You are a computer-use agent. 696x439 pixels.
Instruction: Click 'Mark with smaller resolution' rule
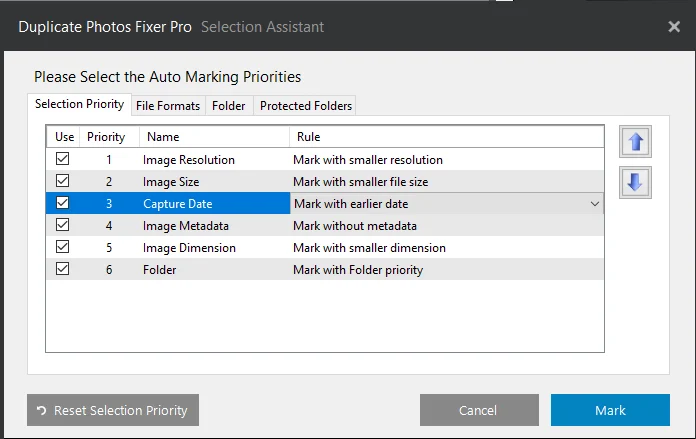click(x=368, y=160)
